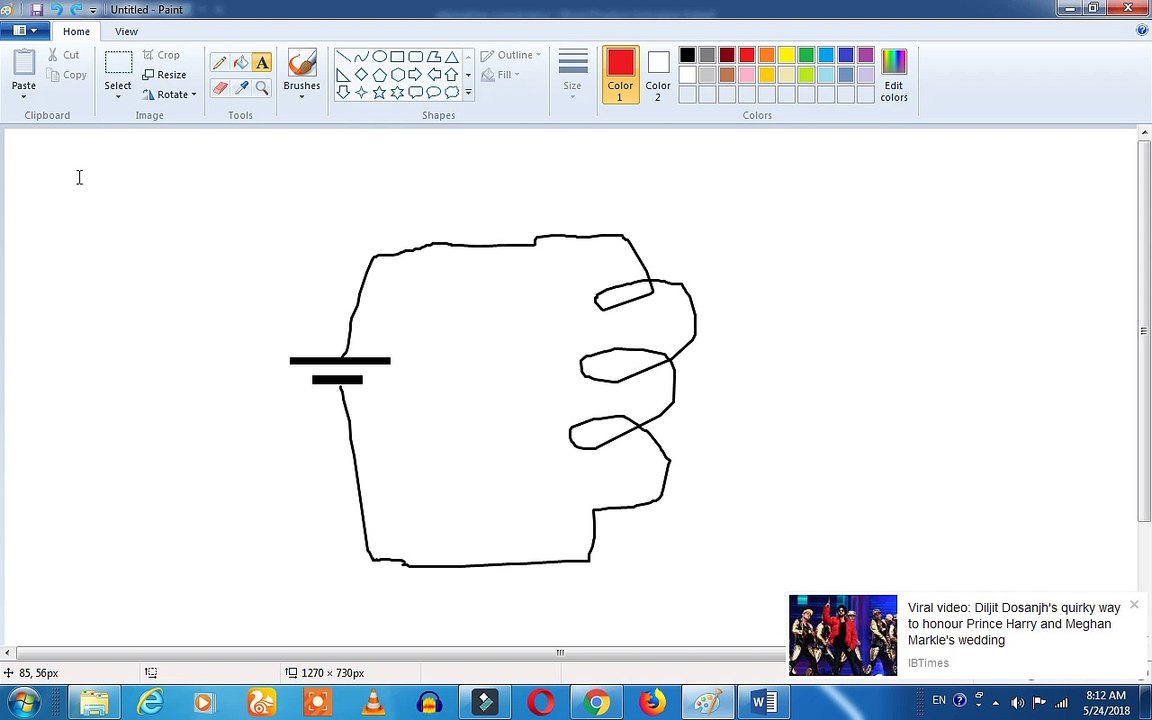Switch to the Home ribbon tab
Screen dimensions: 1152x720
76,32
